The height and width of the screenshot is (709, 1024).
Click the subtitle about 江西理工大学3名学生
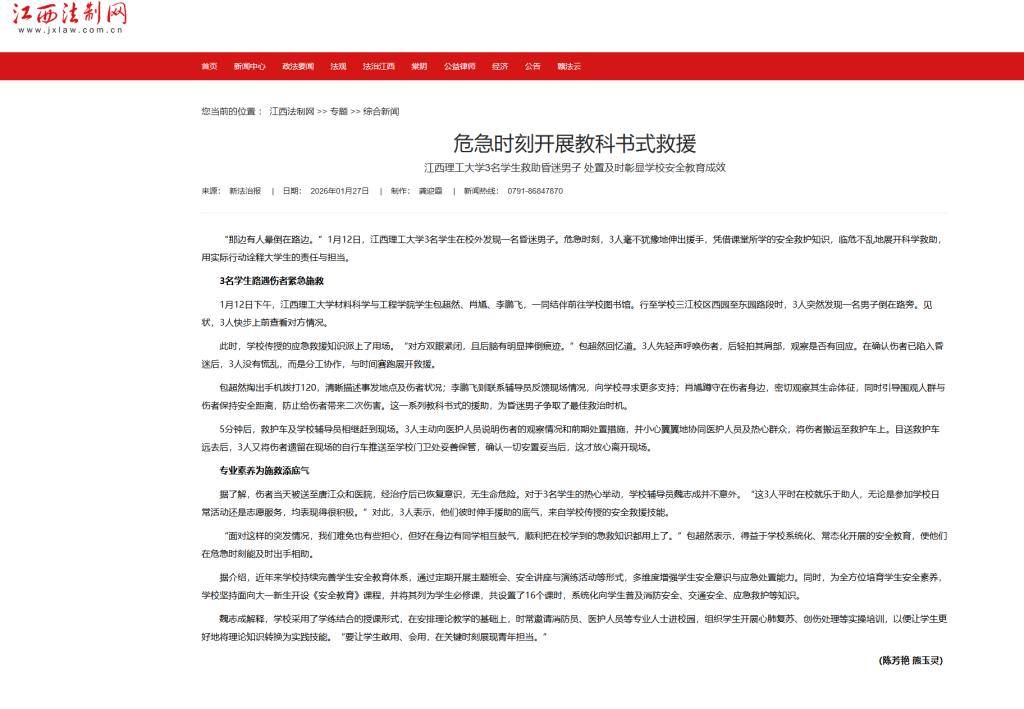click(x=574, y=168)
